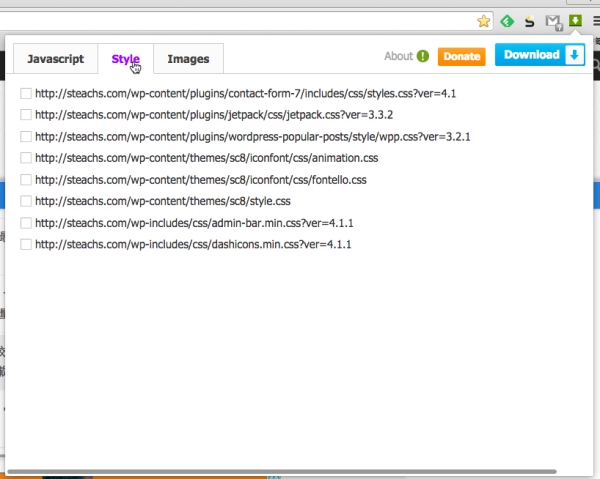Click the green exclamation About icon
This screenshot has height=479, width=600.
422,56
